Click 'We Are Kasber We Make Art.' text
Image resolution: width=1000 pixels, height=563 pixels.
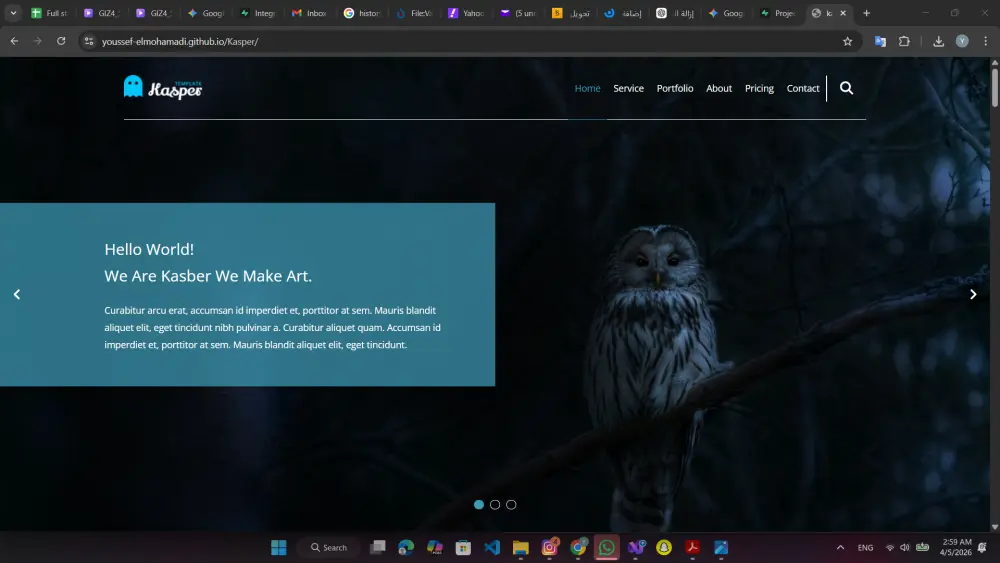(208, 276)
